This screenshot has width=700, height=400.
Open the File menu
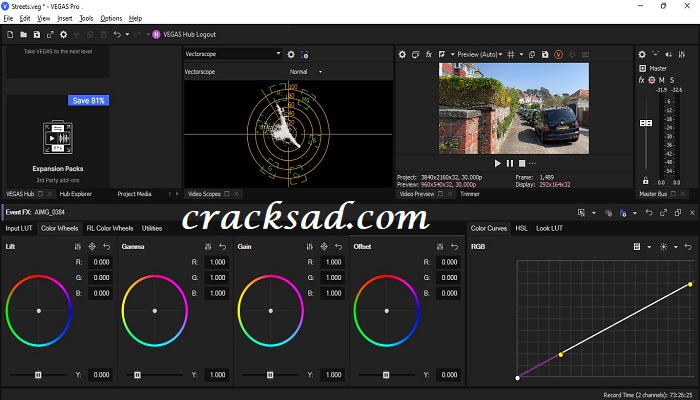pos(8,18)
